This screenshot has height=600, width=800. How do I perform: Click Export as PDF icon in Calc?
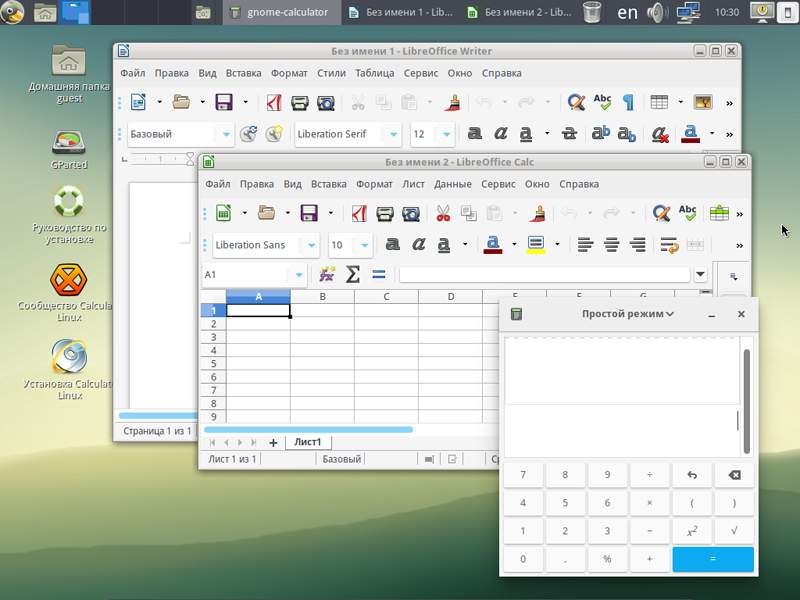(359, 213)
